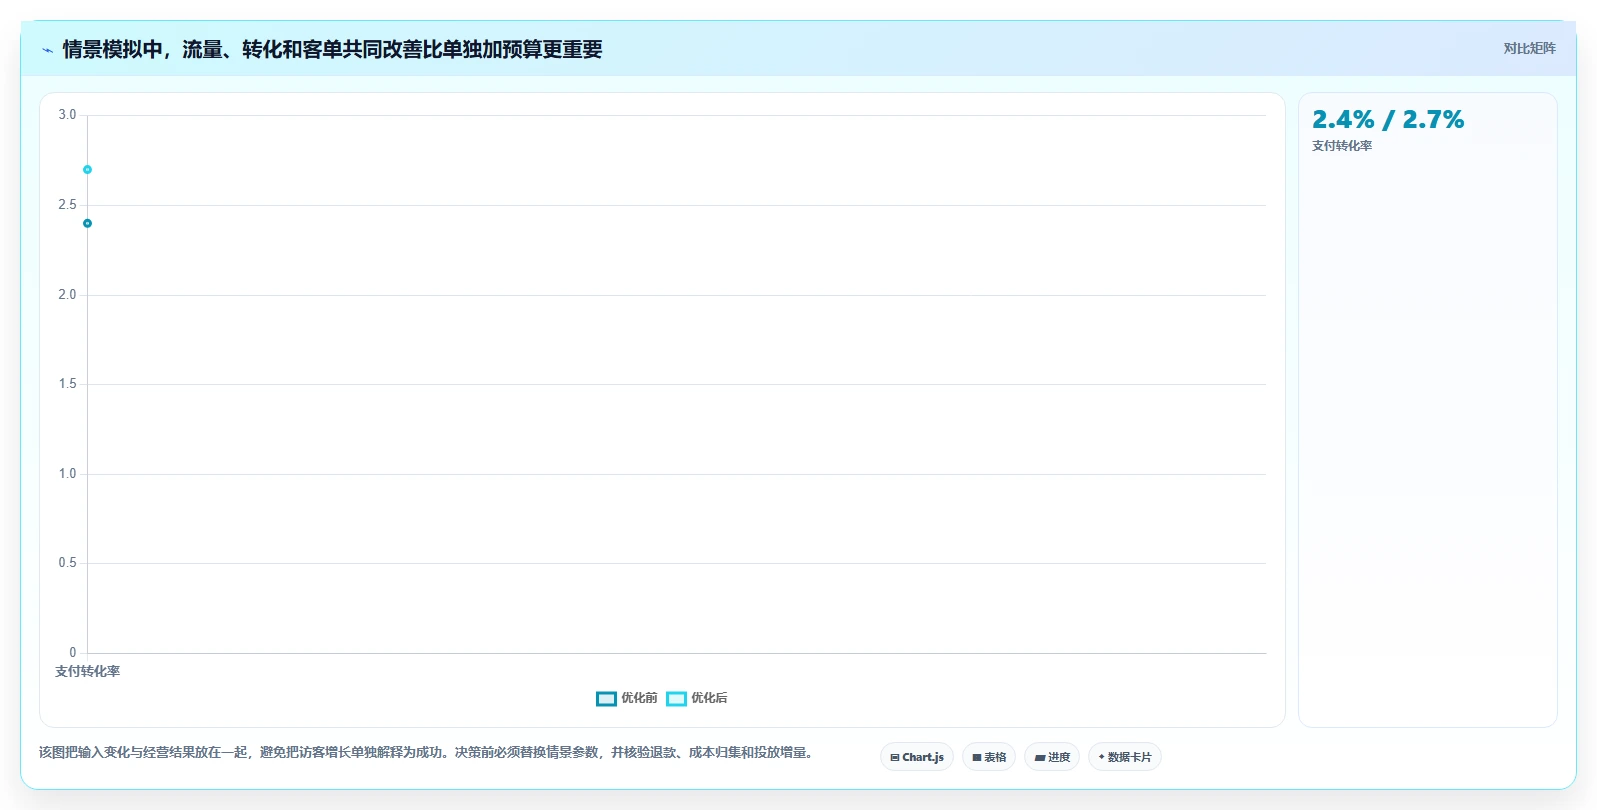Toggle the 优化前 legend series
The height and width of the screenshot is (810, 1597).
pyautogui.click(x=627, y=698)
